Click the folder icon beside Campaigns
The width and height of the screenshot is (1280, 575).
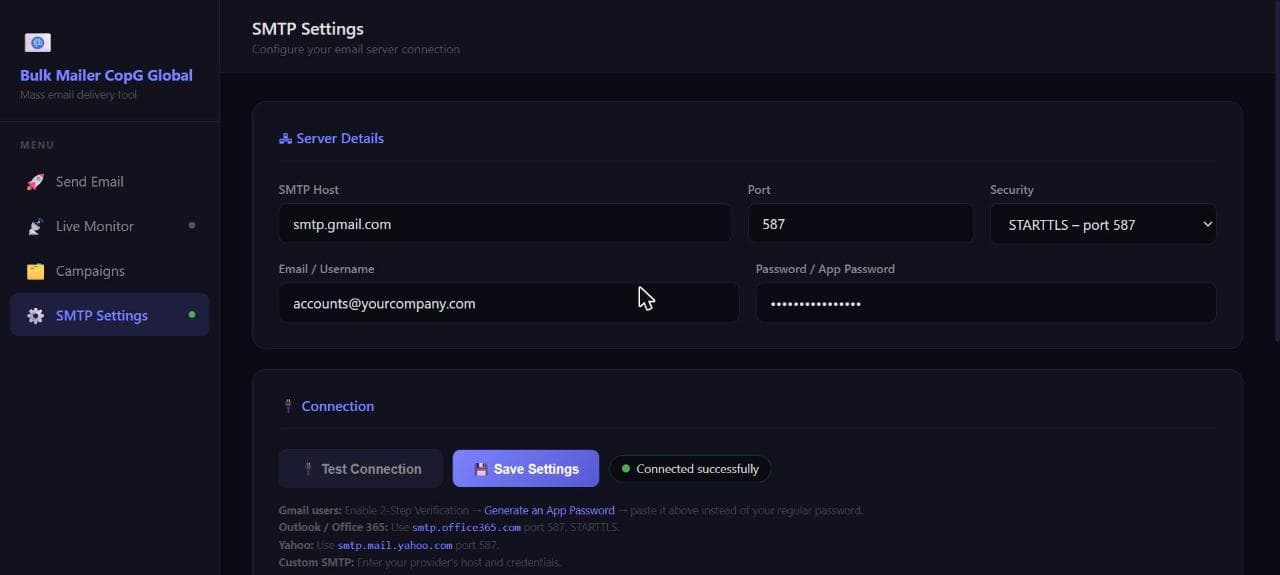coord(35,271)
